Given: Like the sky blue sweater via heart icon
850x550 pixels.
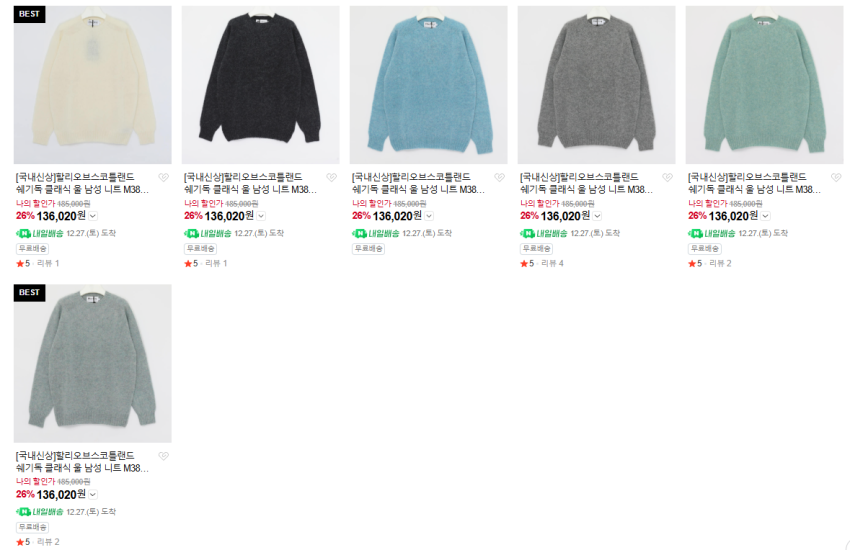Looking at the screenshot, I should pyautogui.click(x=499, y=177).
